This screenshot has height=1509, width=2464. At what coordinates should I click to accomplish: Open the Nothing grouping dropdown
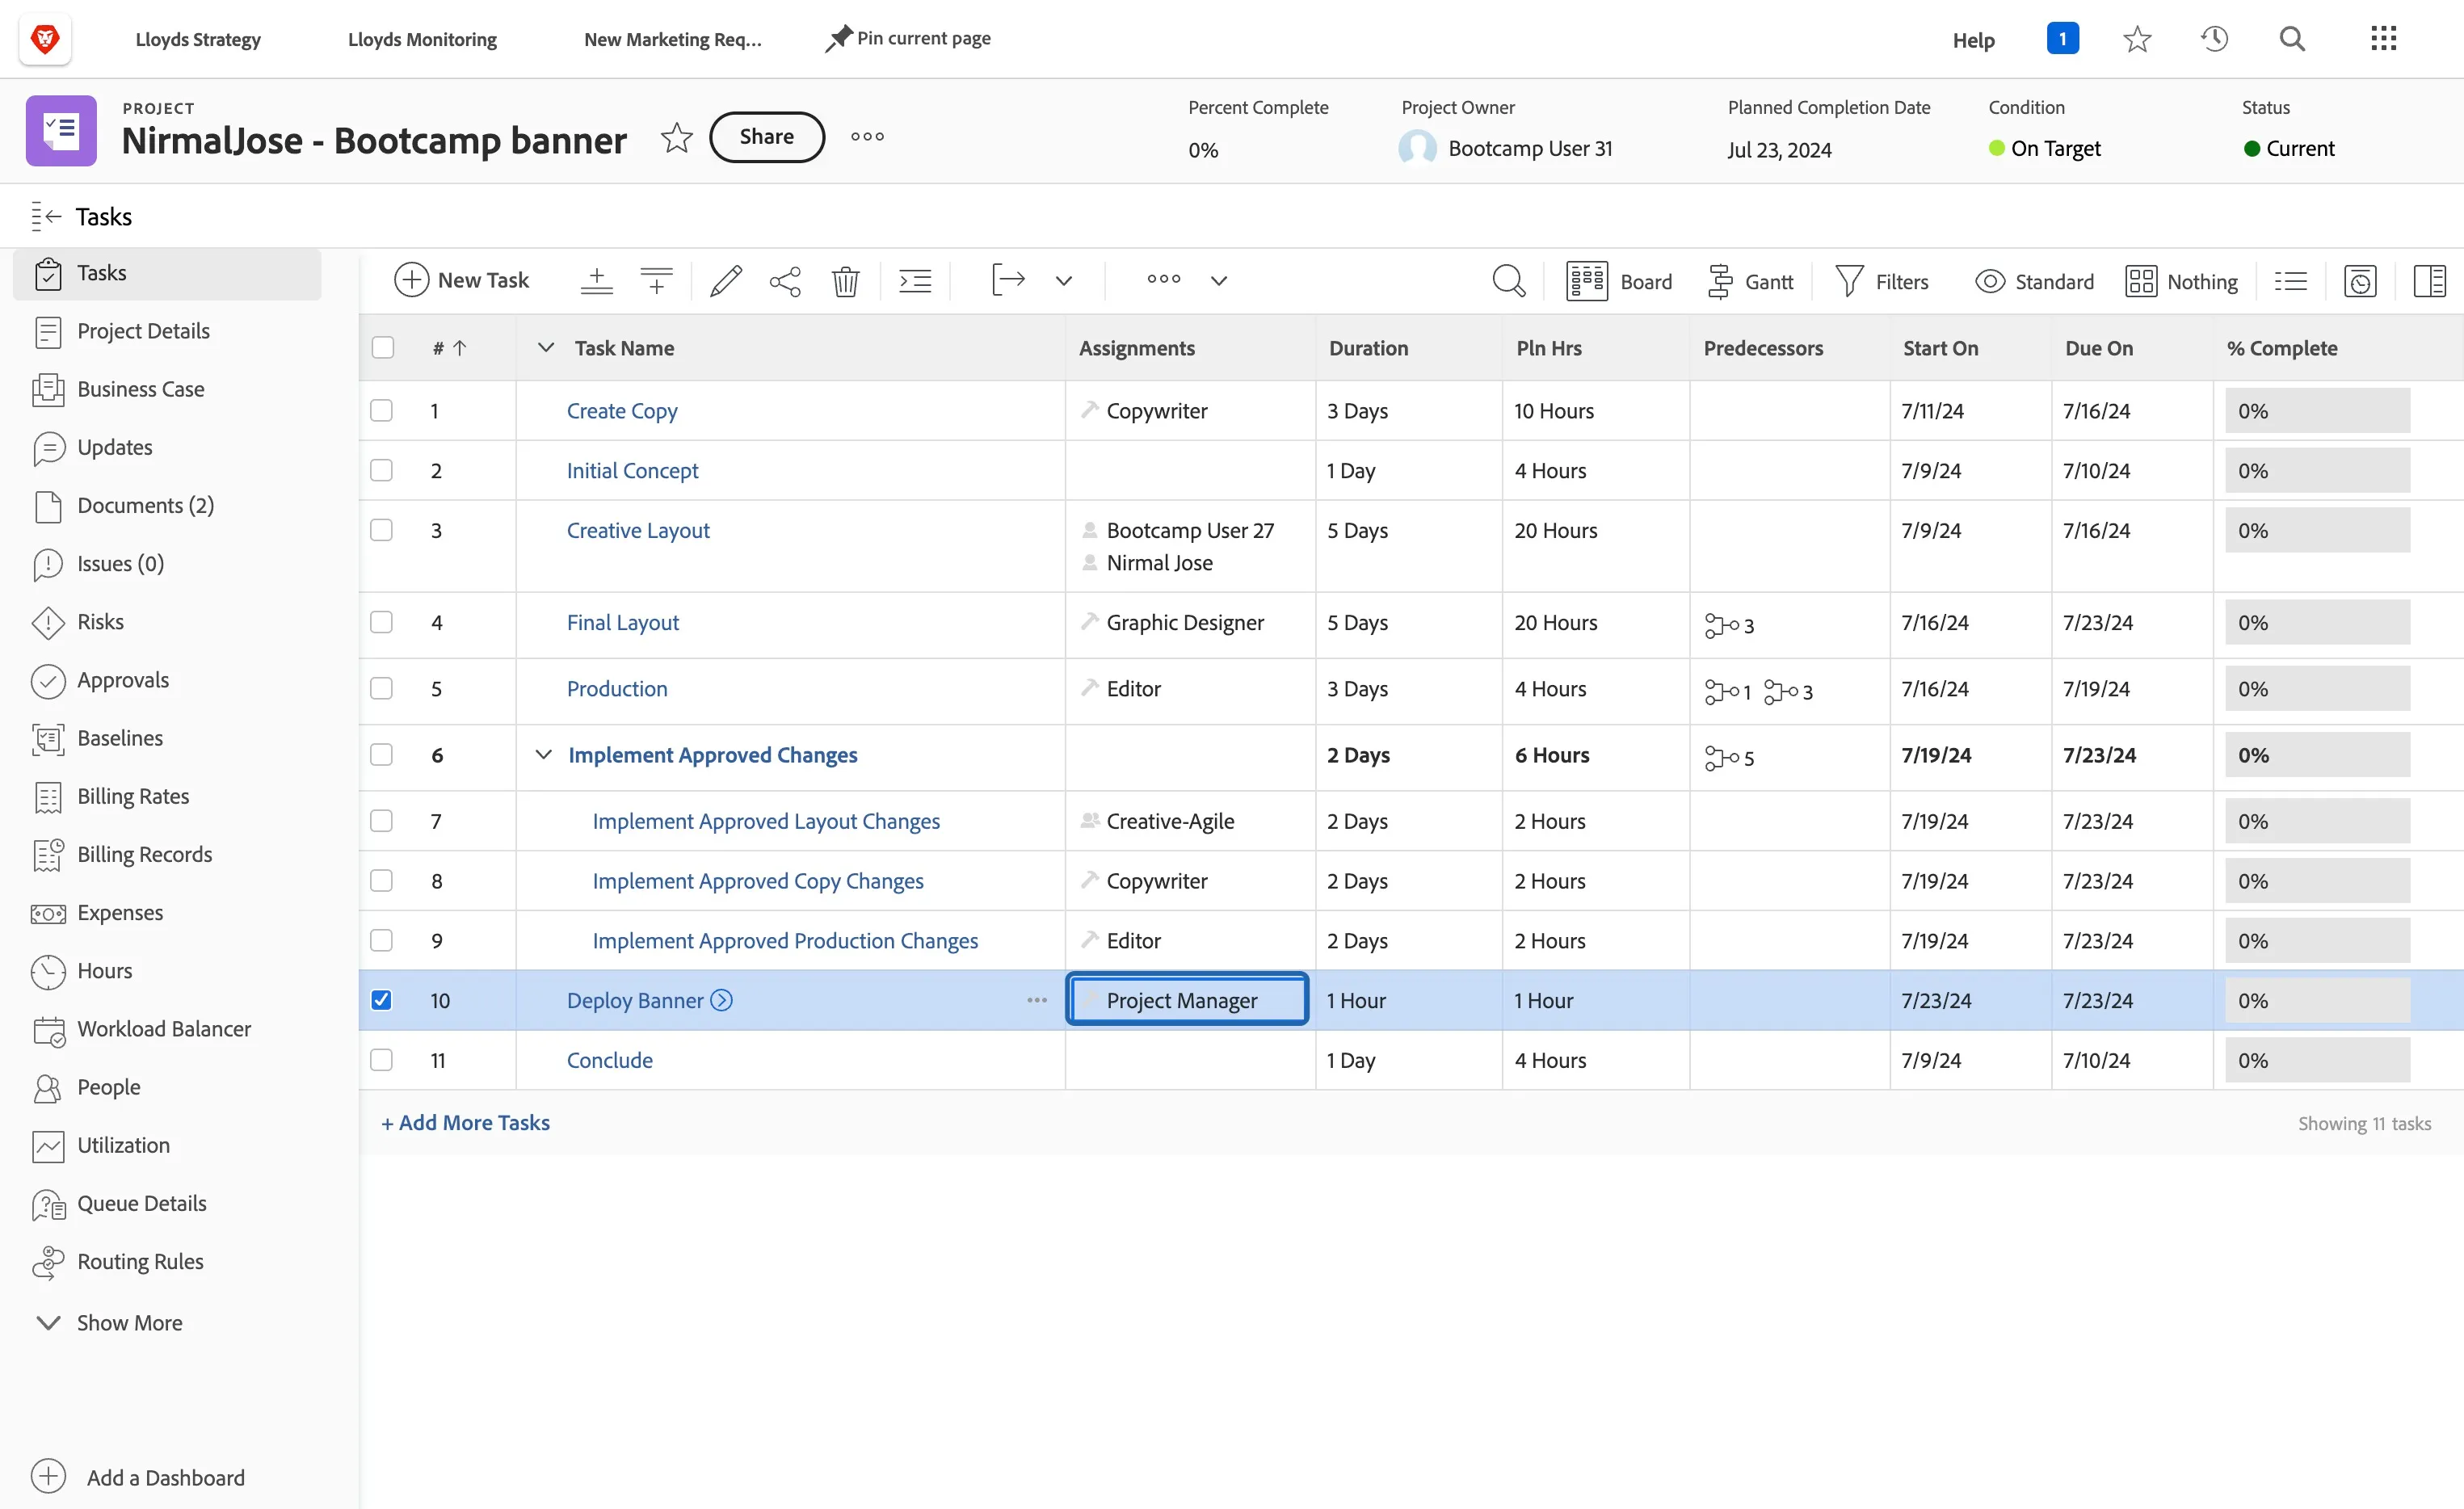[x=2181, y=281]
